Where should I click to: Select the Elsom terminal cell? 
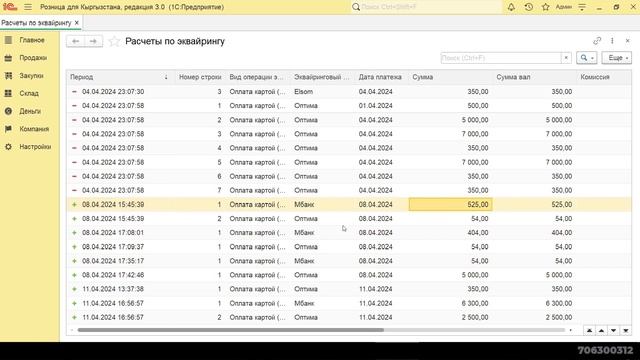tap(322, 92)
